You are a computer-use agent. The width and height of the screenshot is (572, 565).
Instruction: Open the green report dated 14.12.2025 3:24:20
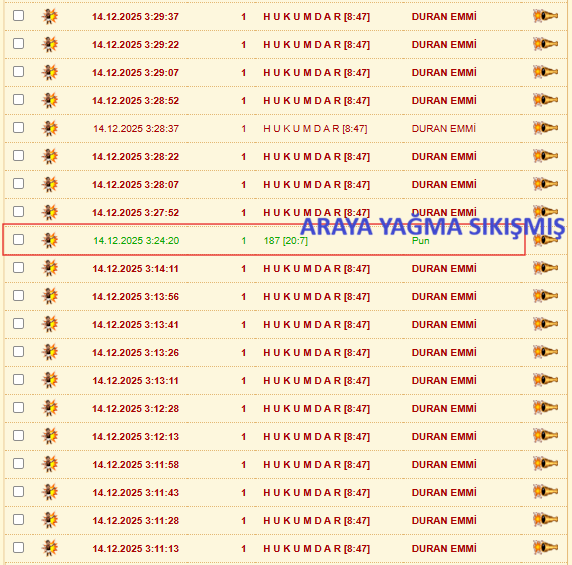tap(136, 241)
